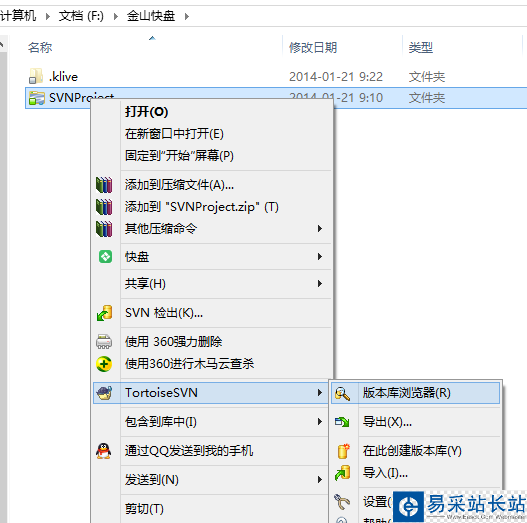Expand submenu arrow beside 其他压缩命令
Image resolution: width=527 pixels, height=523 pixels.
pyautogui.click(x=320, y=229)
